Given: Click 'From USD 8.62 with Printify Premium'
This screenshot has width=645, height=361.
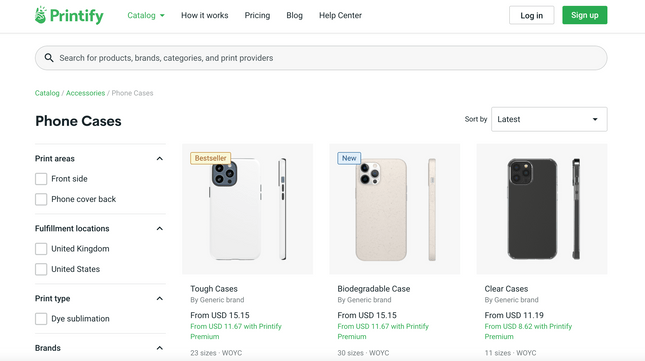Looking at the screenshot, I should 528,331.
